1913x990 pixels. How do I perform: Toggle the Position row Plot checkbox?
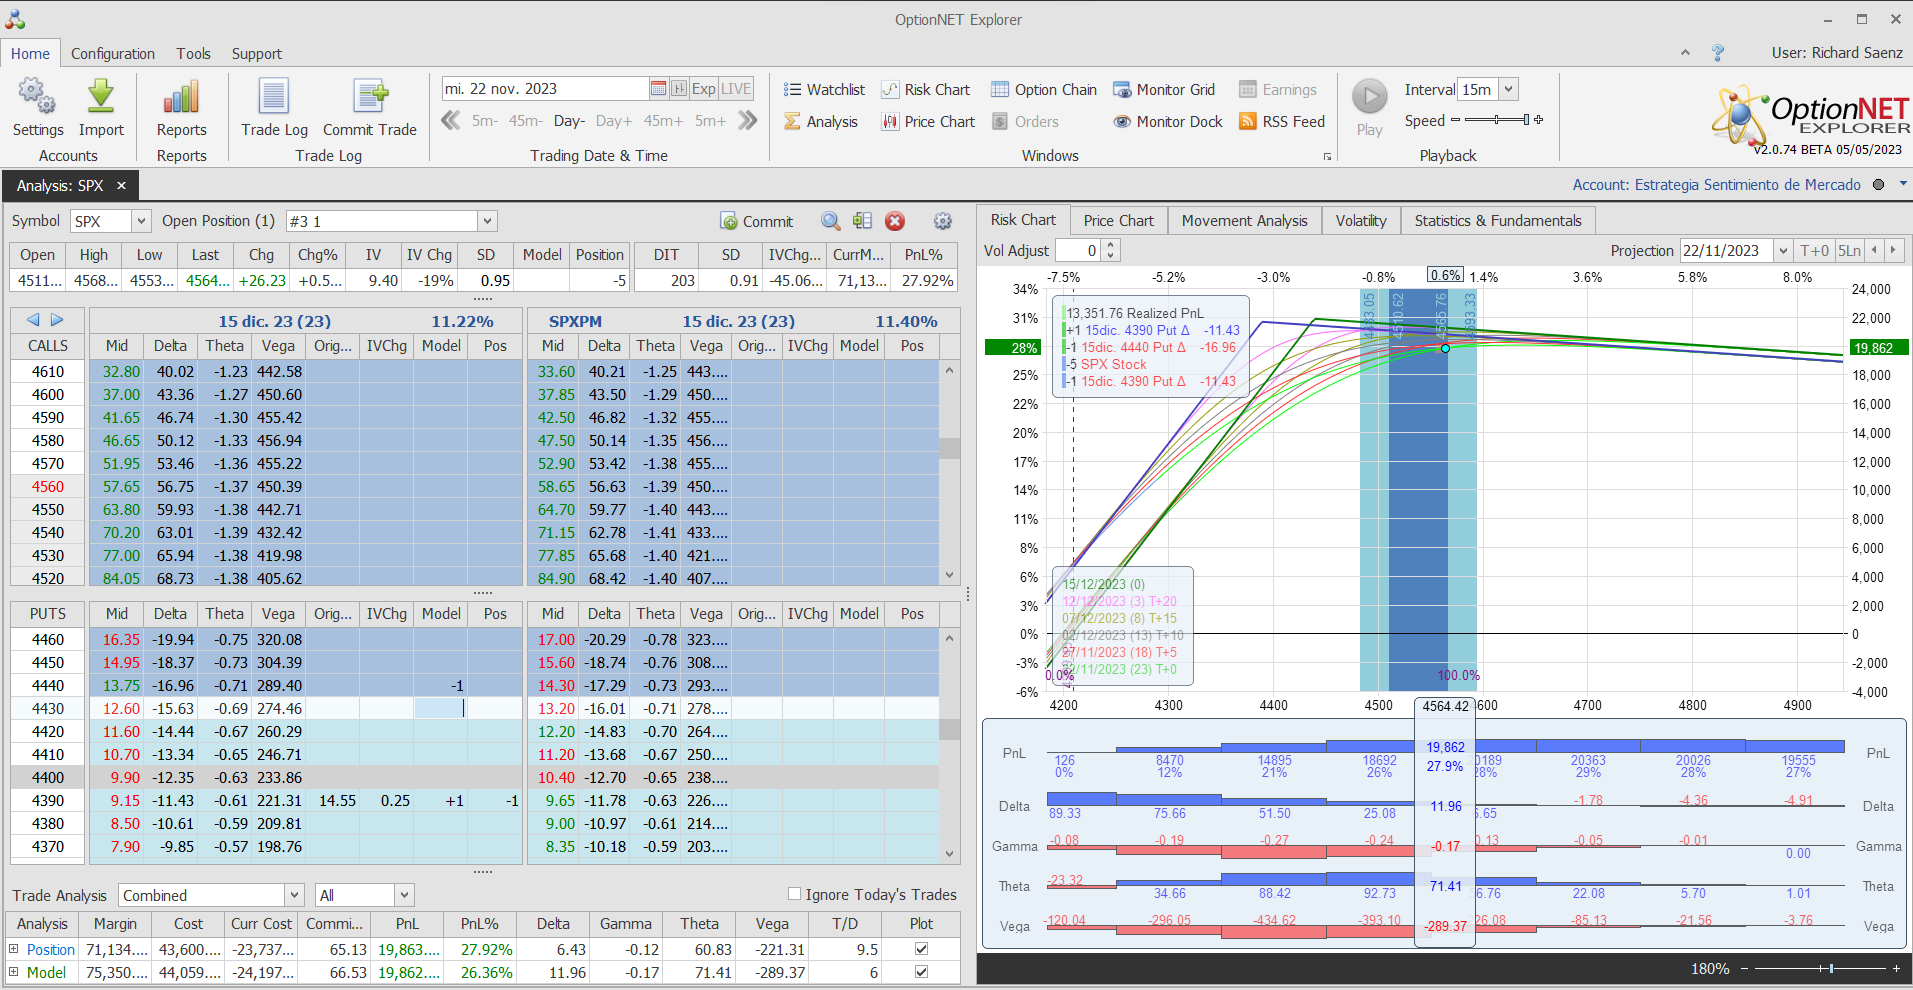[x=921, y=949]
